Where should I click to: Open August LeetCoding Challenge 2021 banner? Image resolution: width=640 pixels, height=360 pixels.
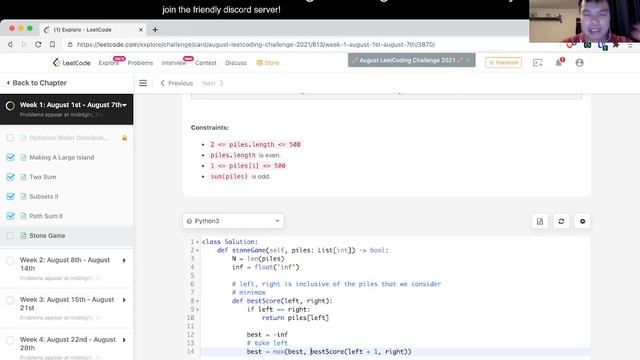point(411,60)
